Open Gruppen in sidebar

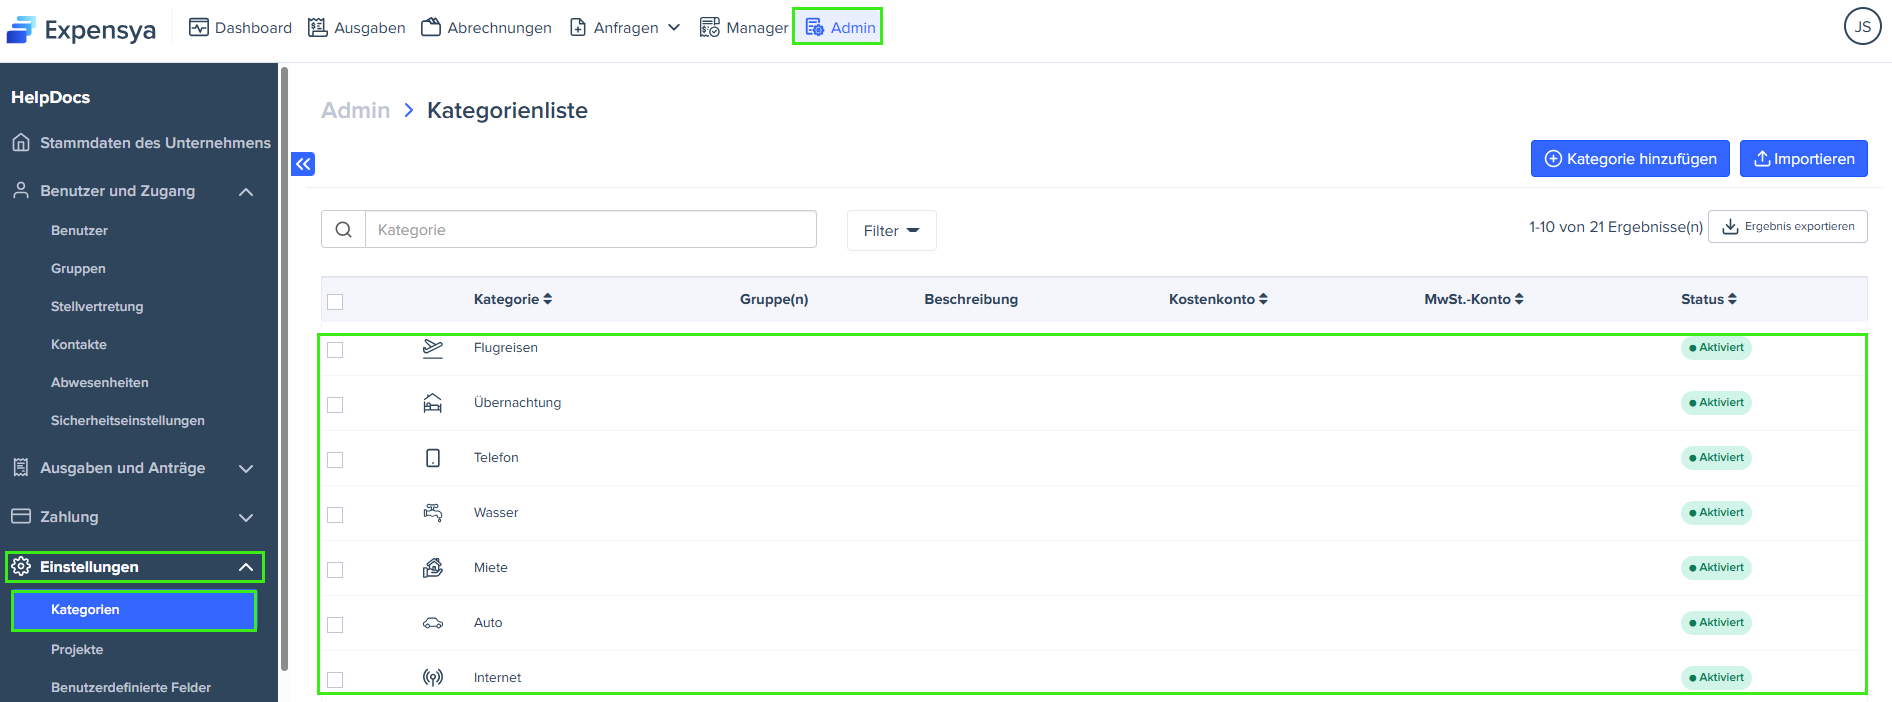pos(78,268)
